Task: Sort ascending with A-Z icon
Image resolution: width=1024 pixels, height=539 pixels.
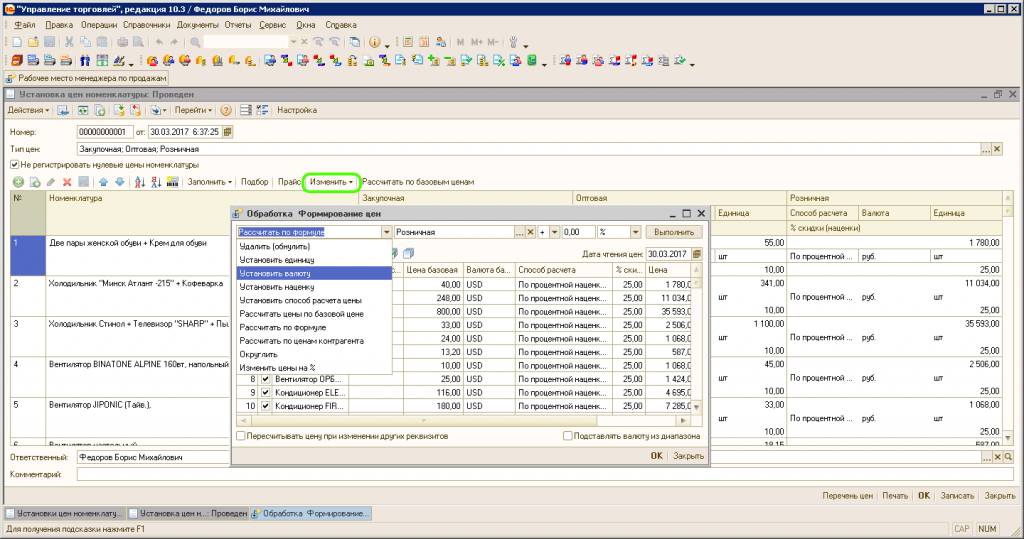Action: pyautogui.click(x=140, y=182)
